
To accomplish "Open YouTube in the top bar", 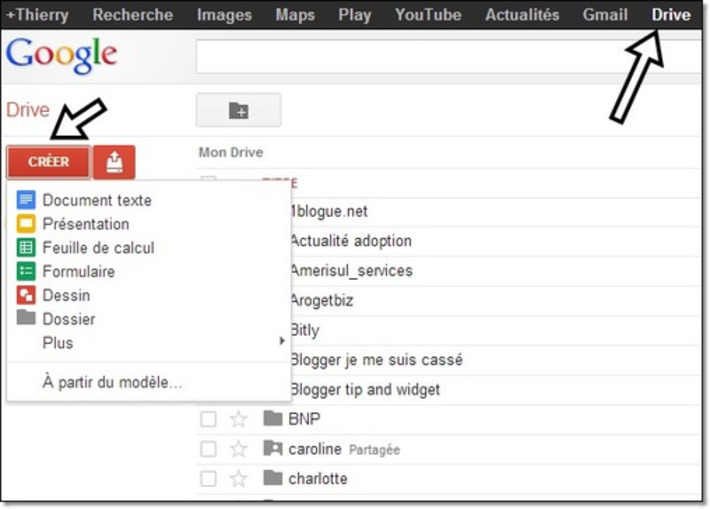I will click(x=428, y=14).
